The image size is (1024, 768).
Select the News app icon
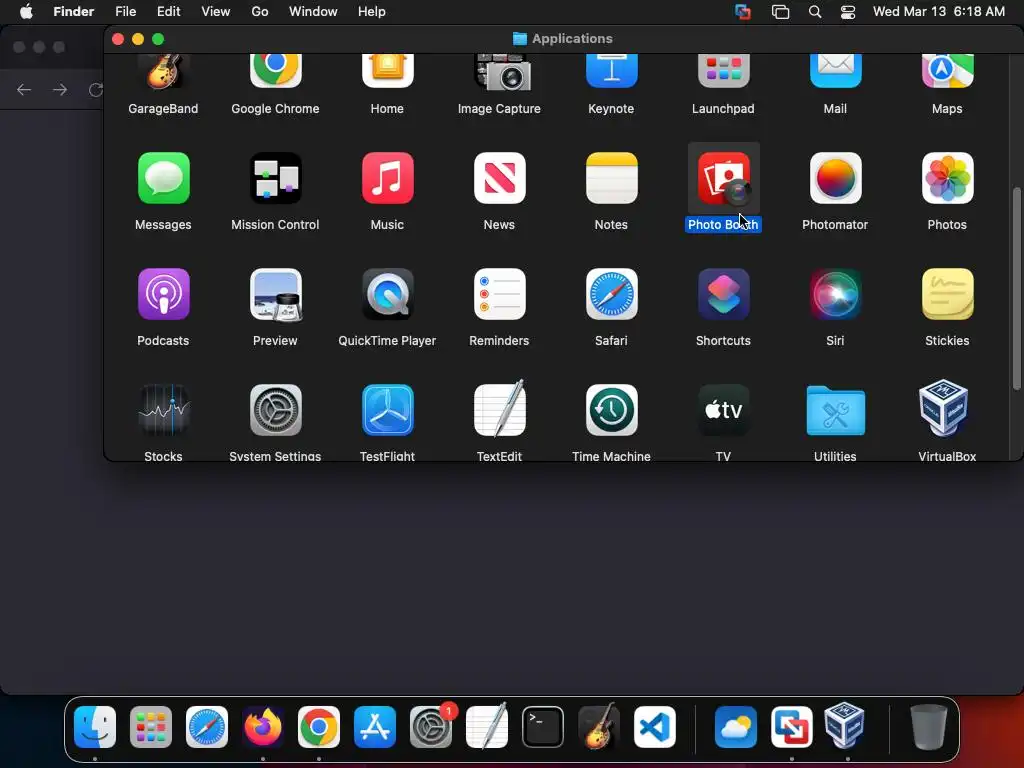click(x=499, y=178)
